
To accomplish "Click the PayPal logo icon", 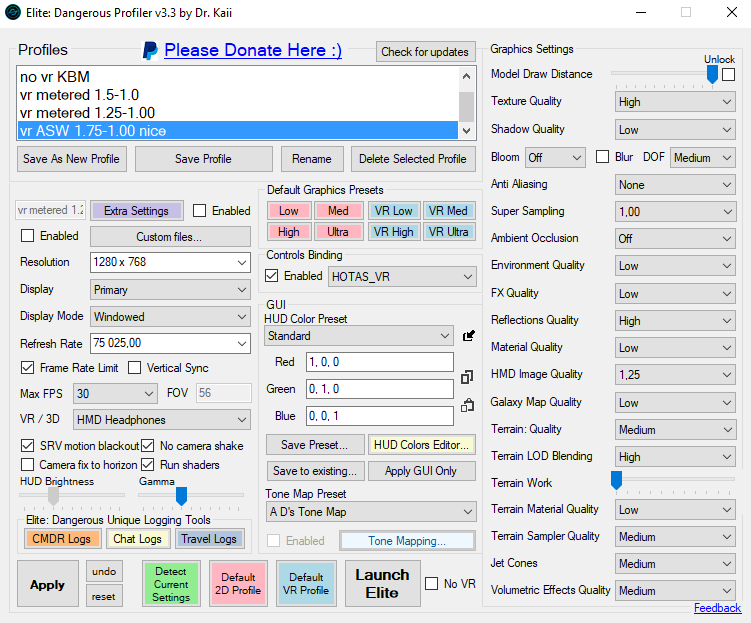I will (x=150, y=51).
